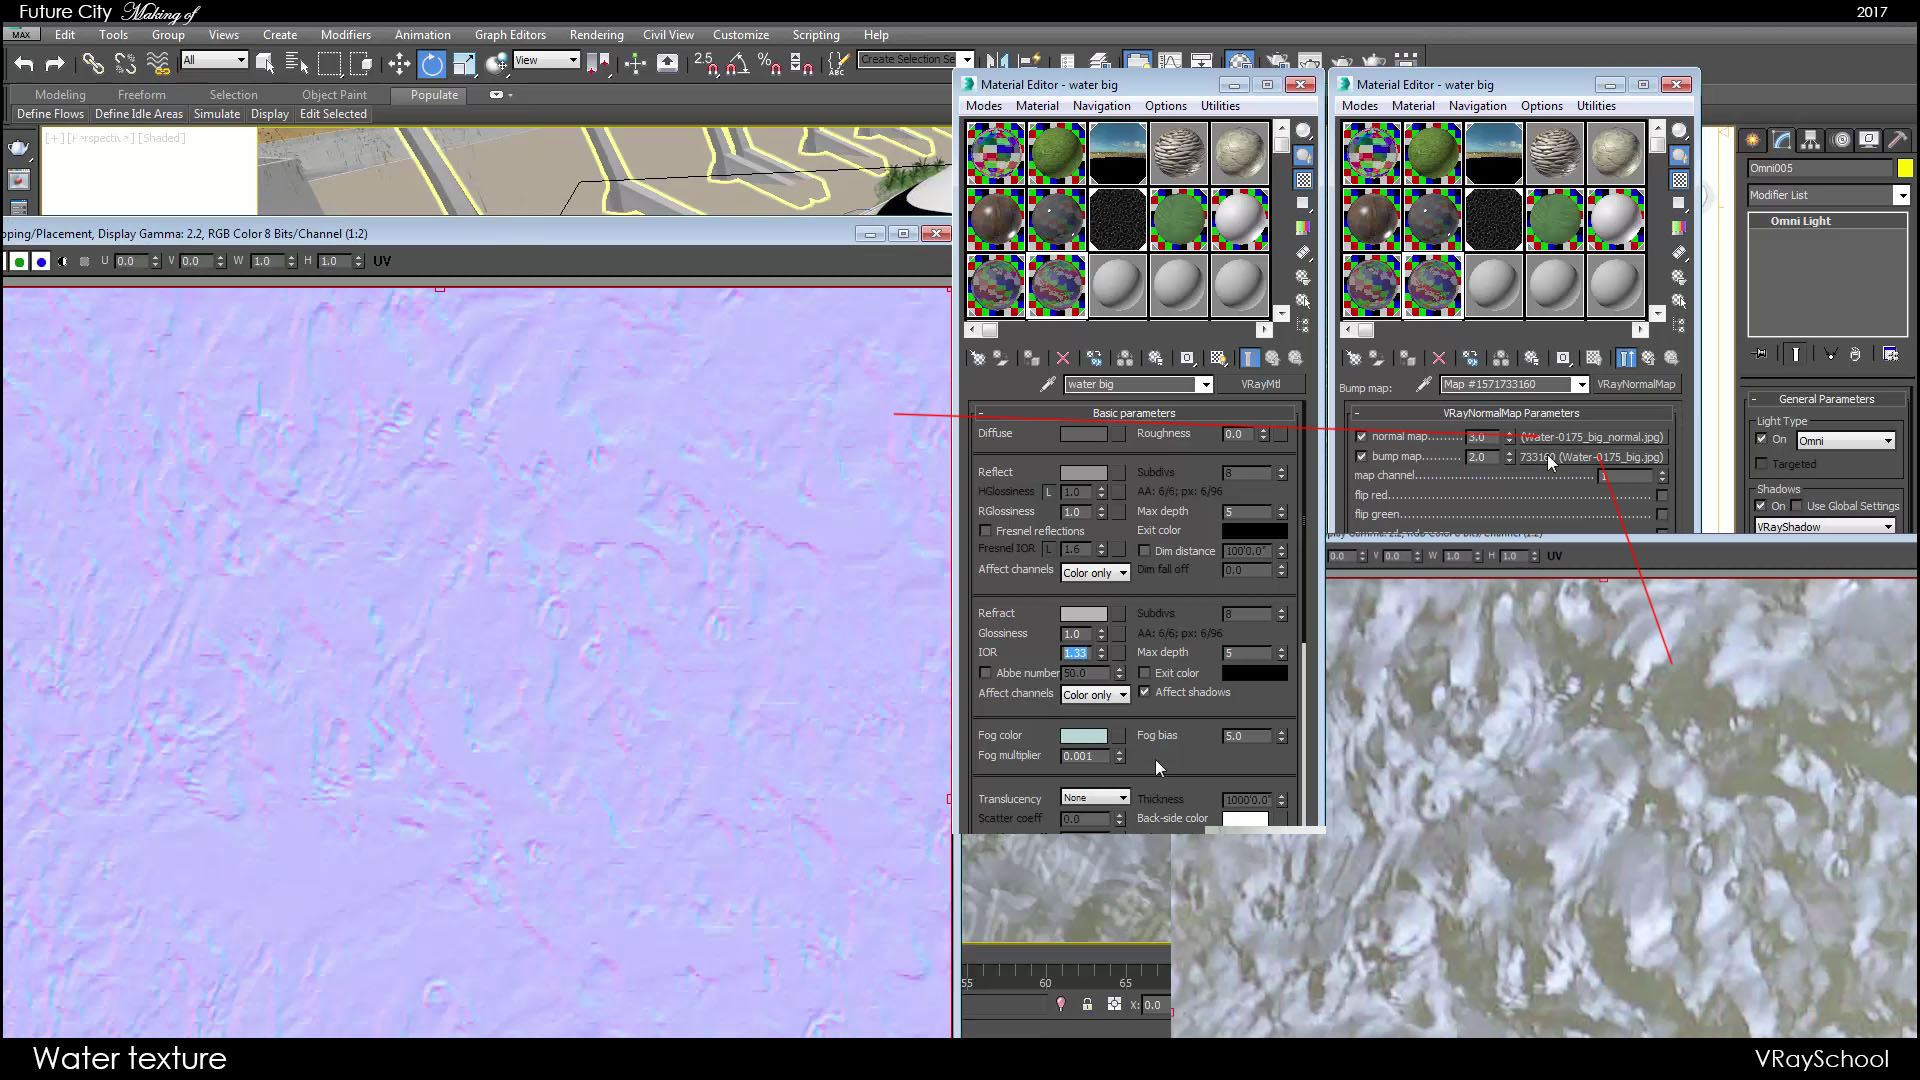Screen dimensions: 1920x1080
Task: Switch to the Create command panel
Action: (x=1752, y=140)
